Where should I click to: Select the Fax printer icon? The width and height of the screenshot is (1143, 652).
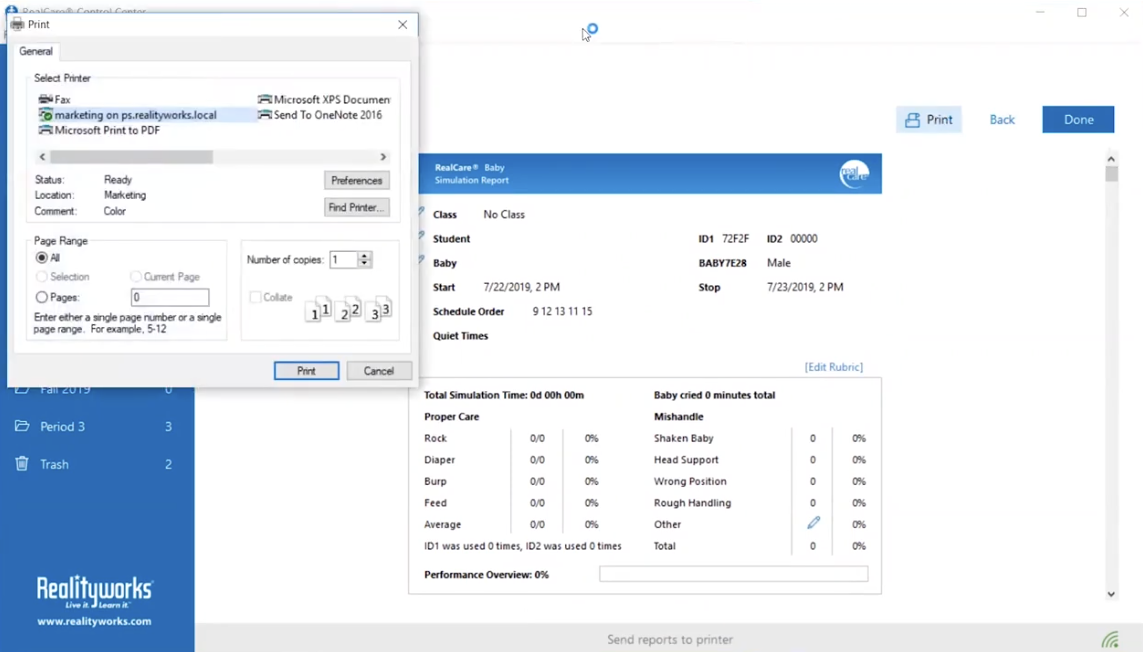pyautogui.click(x=45, y=99)
